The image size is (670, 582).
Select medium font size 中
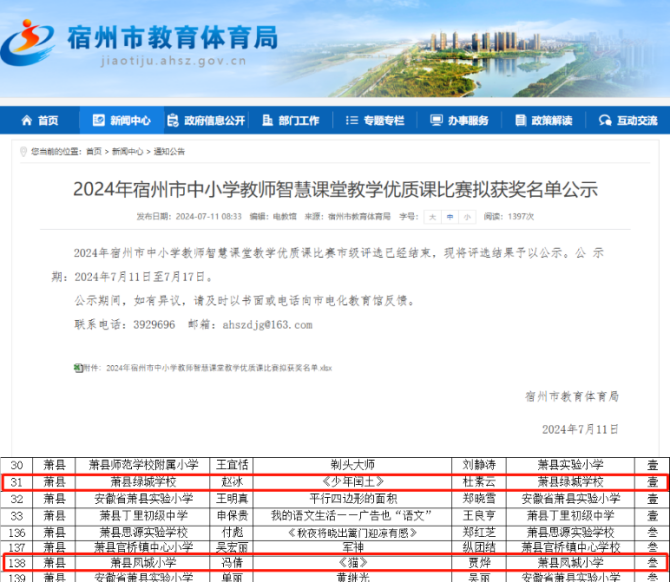point(450,217)
